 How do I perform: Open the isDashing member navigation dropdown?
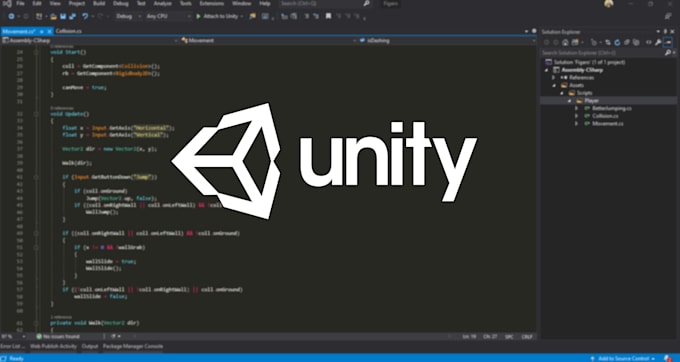(448, 40)
